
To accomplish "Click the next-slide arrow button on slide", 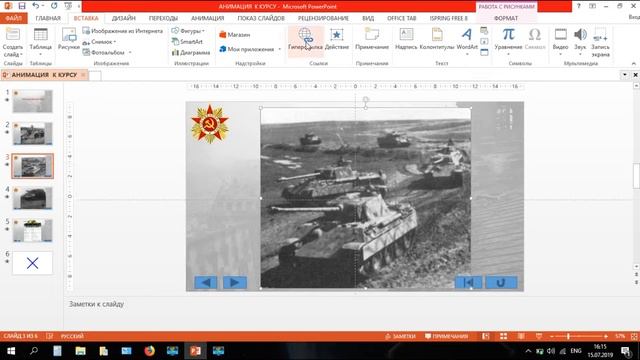I will pyautogui.click(x=235, y=282).
